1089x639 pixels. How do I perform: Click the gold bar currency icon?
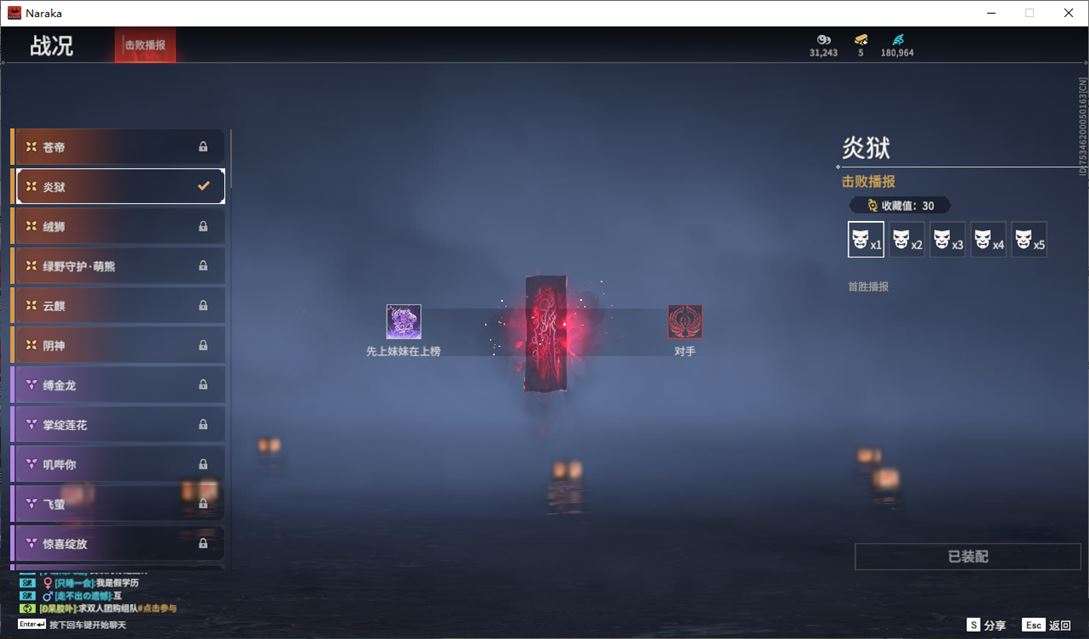[861, 40]
